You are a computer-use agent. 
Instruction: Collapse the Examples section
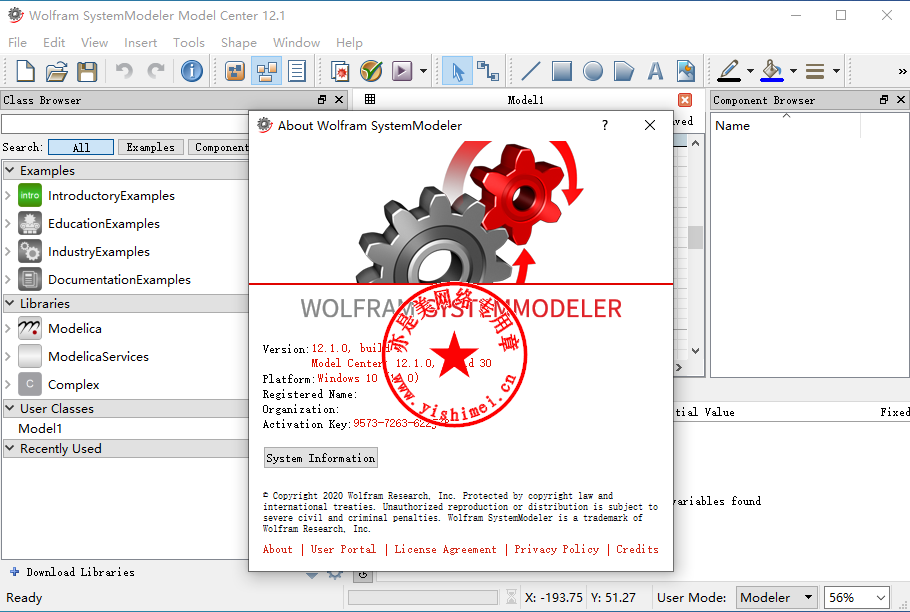(x=10, y=171)
